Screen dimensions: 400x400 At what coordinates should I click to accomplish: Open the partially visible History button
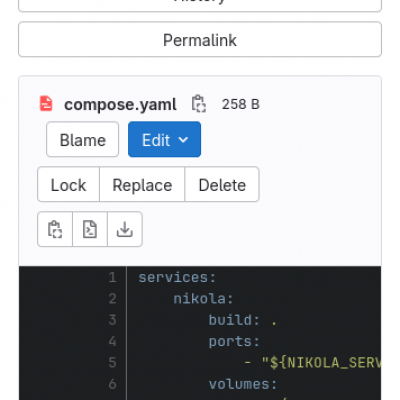[200, 5]
